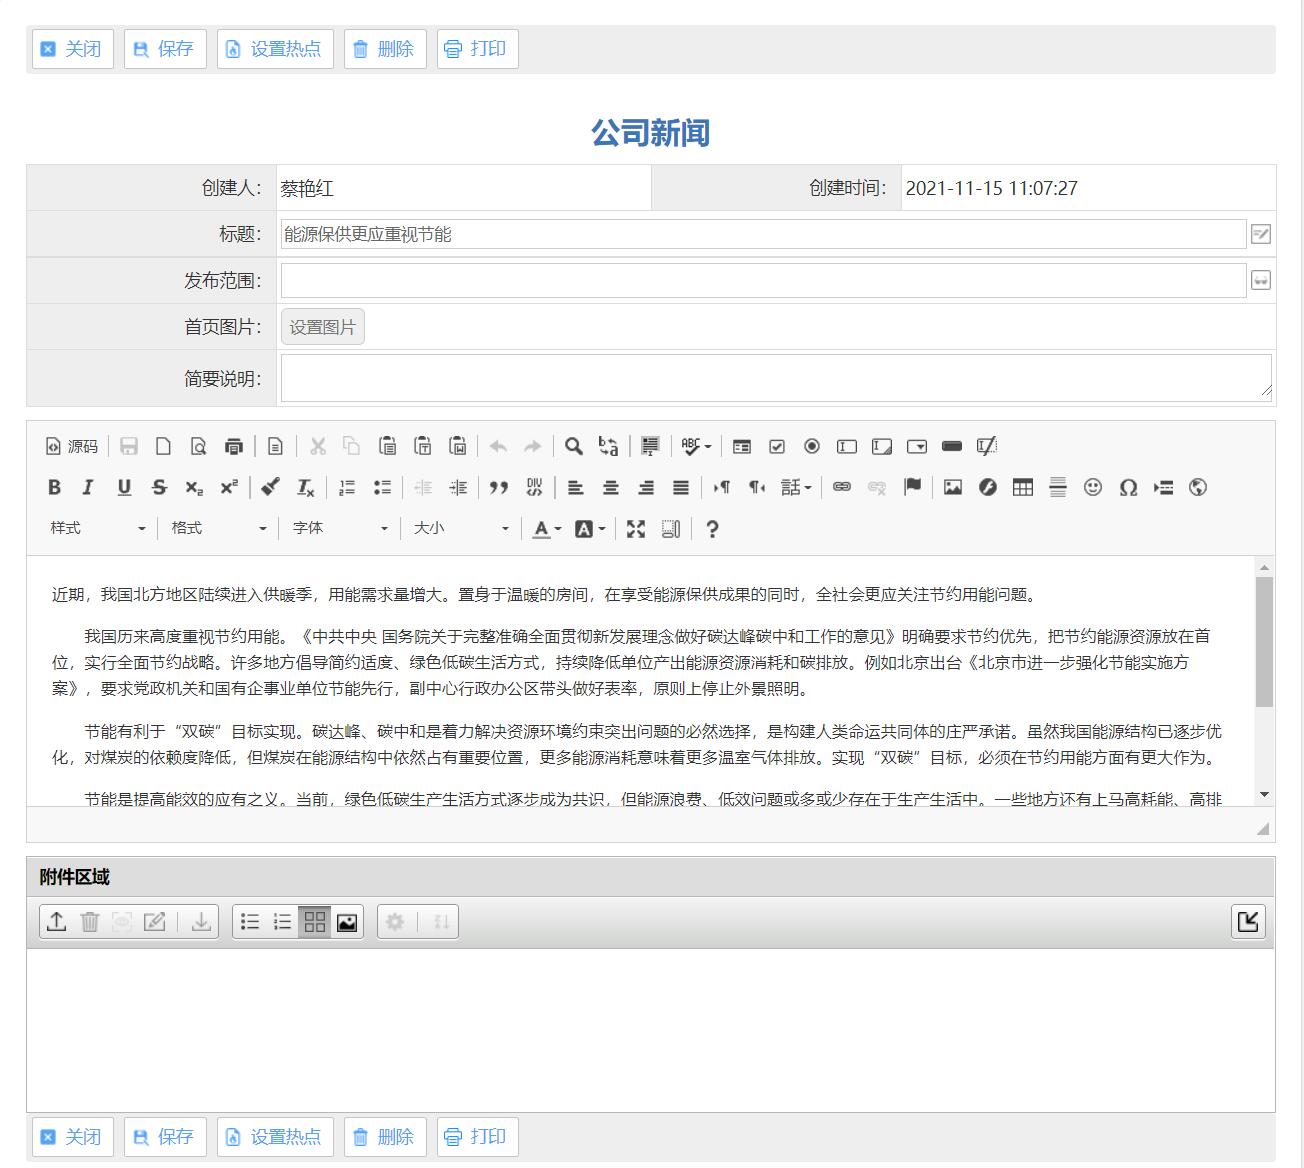Click the upload attachment icon

click(57, 921)
